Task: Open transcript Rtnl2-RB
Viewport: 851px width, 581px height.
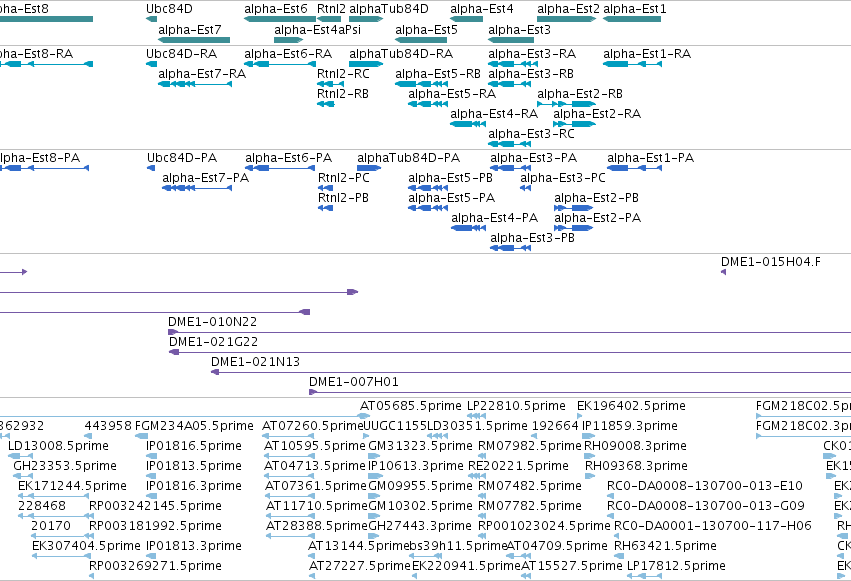Action: (343, 94)
